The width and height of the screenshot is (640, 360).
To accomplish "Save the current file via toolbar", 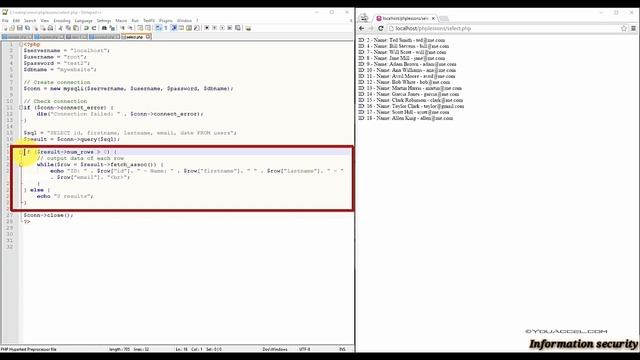I will (x=20, y=28).
